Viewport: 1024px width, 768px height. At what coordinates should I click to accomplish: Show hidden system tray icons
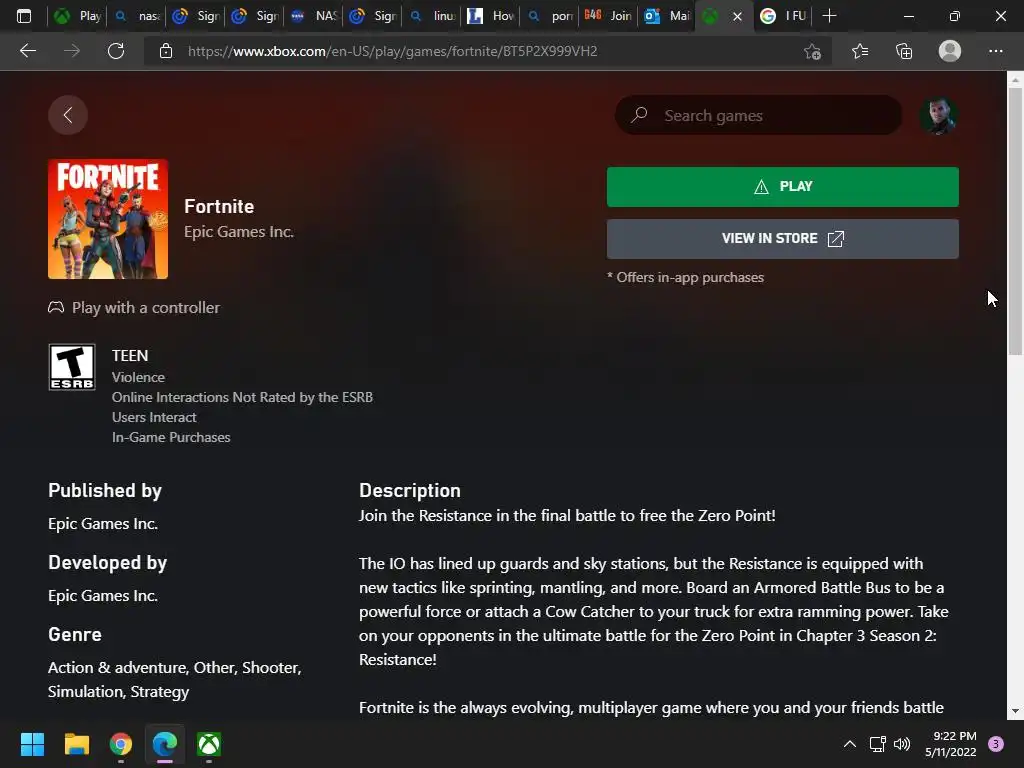point(850,744)
